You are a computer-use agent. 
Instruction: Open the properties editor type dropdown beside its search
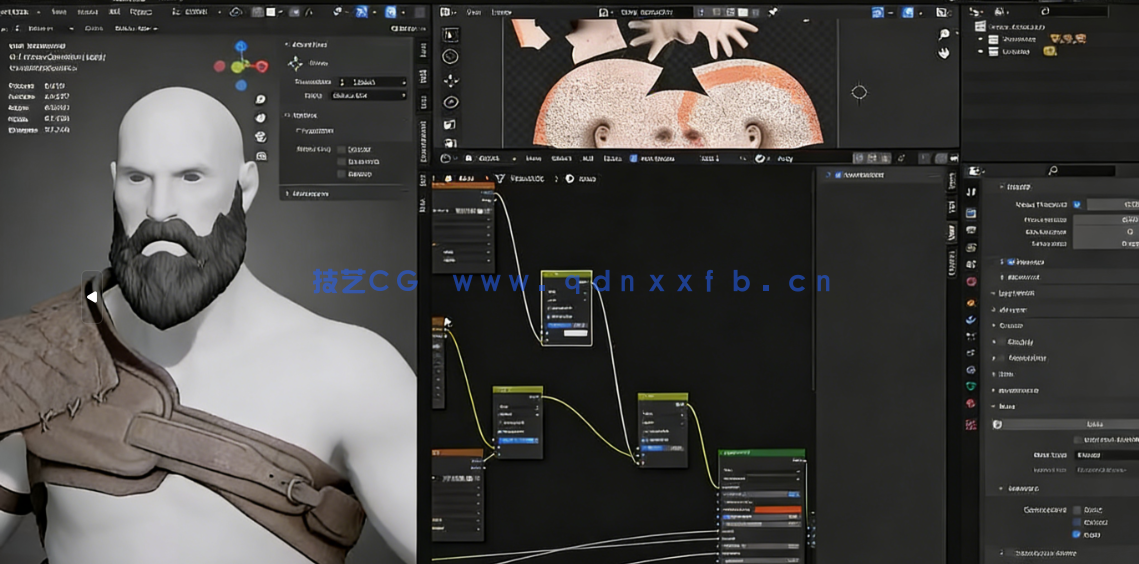[977, 171]
